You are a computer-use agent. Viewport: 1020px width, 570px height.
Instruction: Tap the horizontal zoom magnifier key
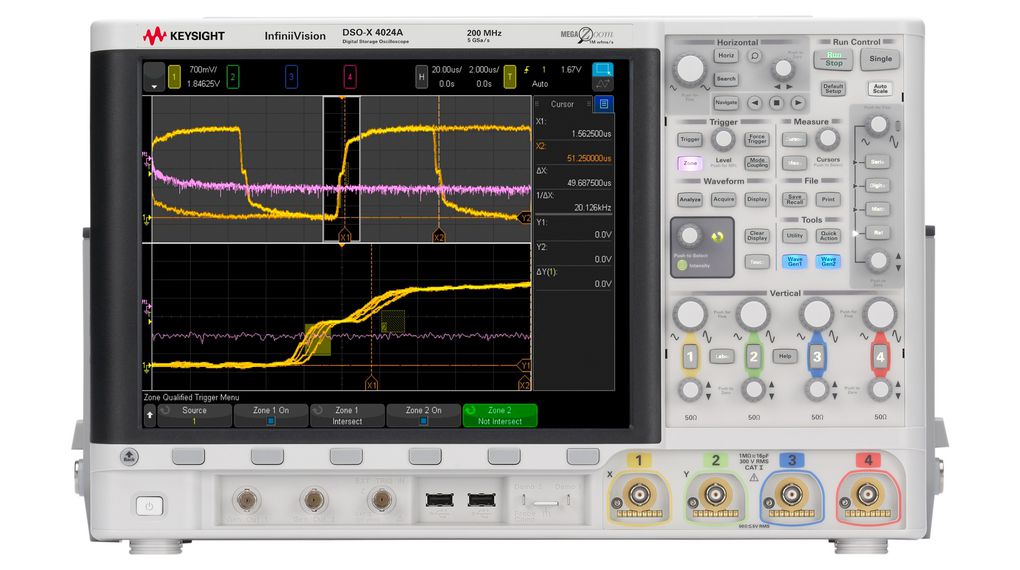[755, 57]
